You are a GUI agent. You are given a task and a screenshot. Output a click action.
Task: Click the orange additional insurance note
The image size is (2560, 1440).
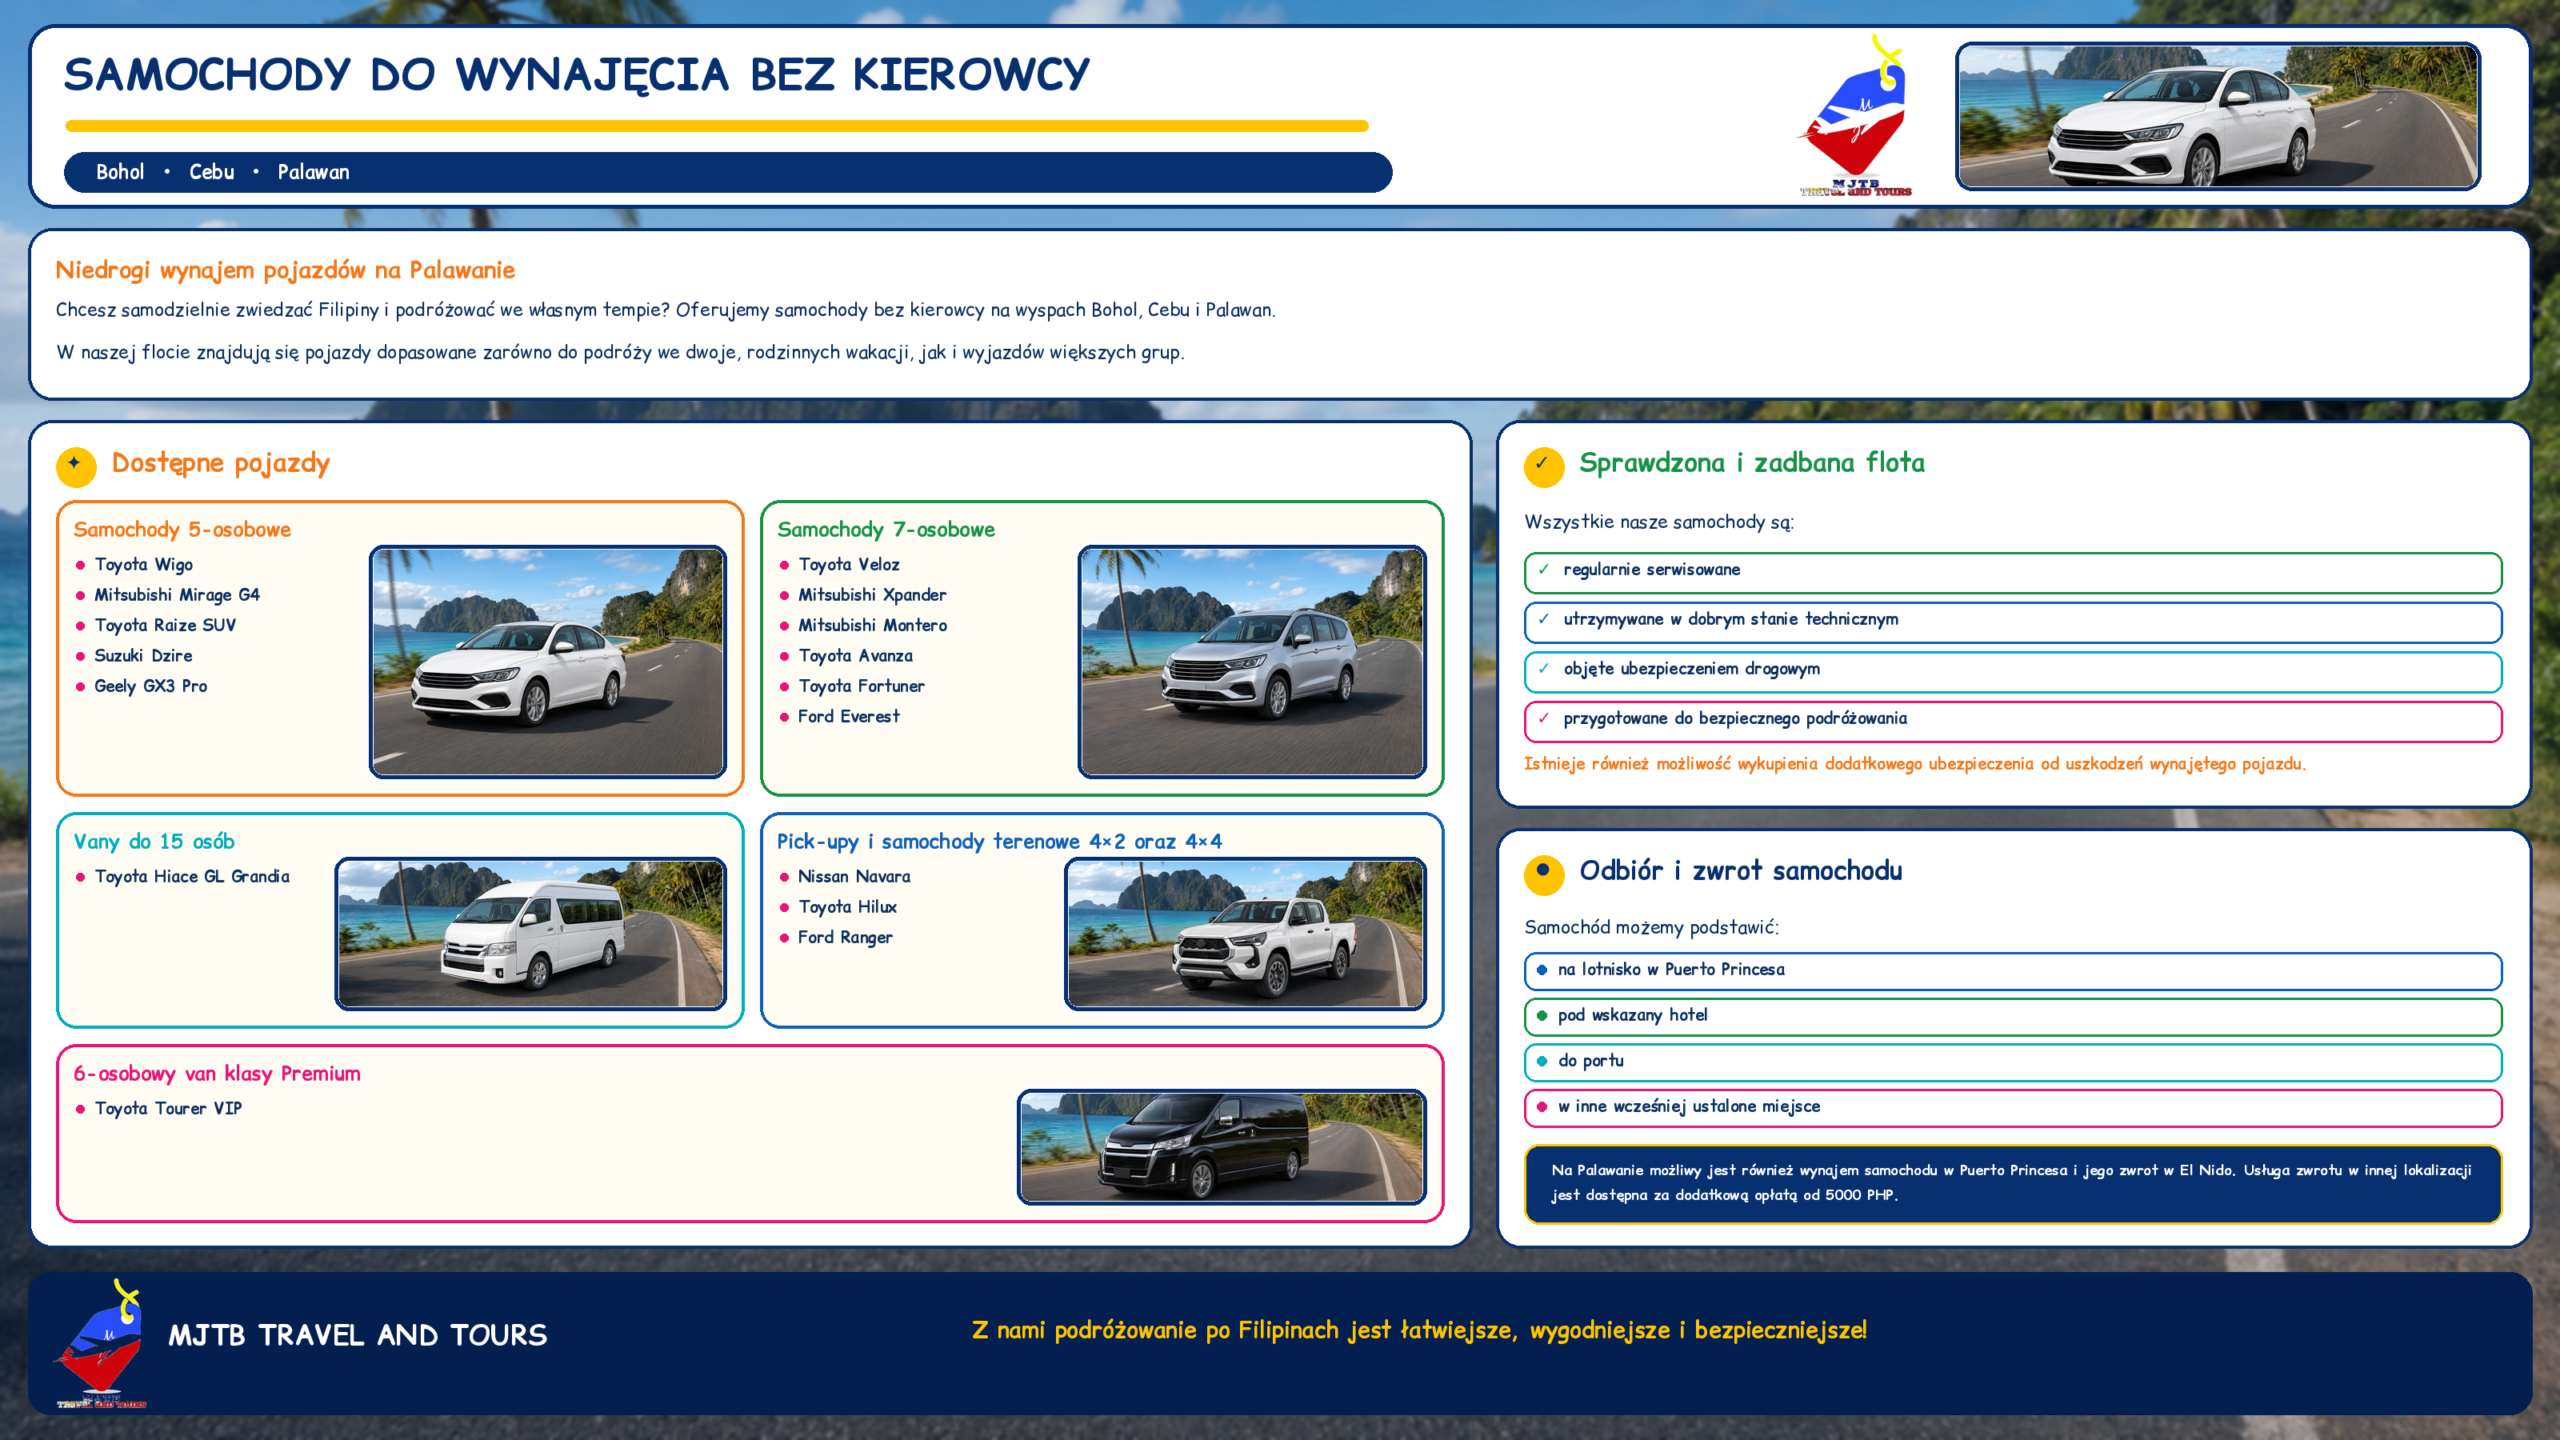tap(1915, 764)
